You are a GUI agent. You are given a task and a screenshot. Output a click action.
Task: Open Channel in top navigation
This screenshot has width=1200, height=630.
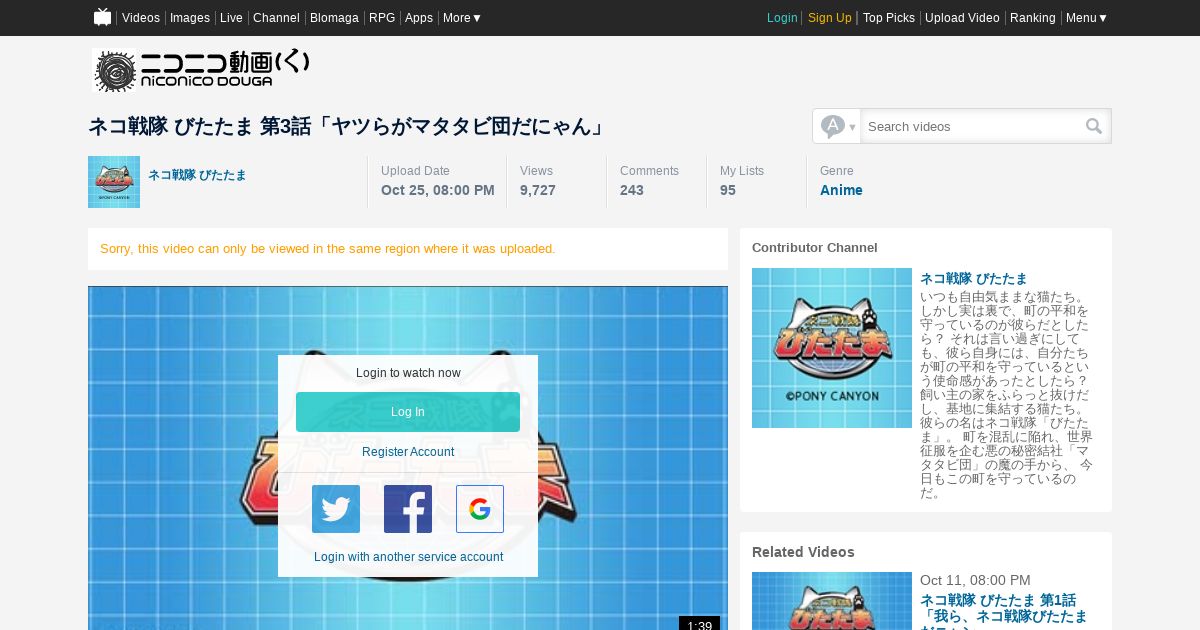(x=276, y=17)
